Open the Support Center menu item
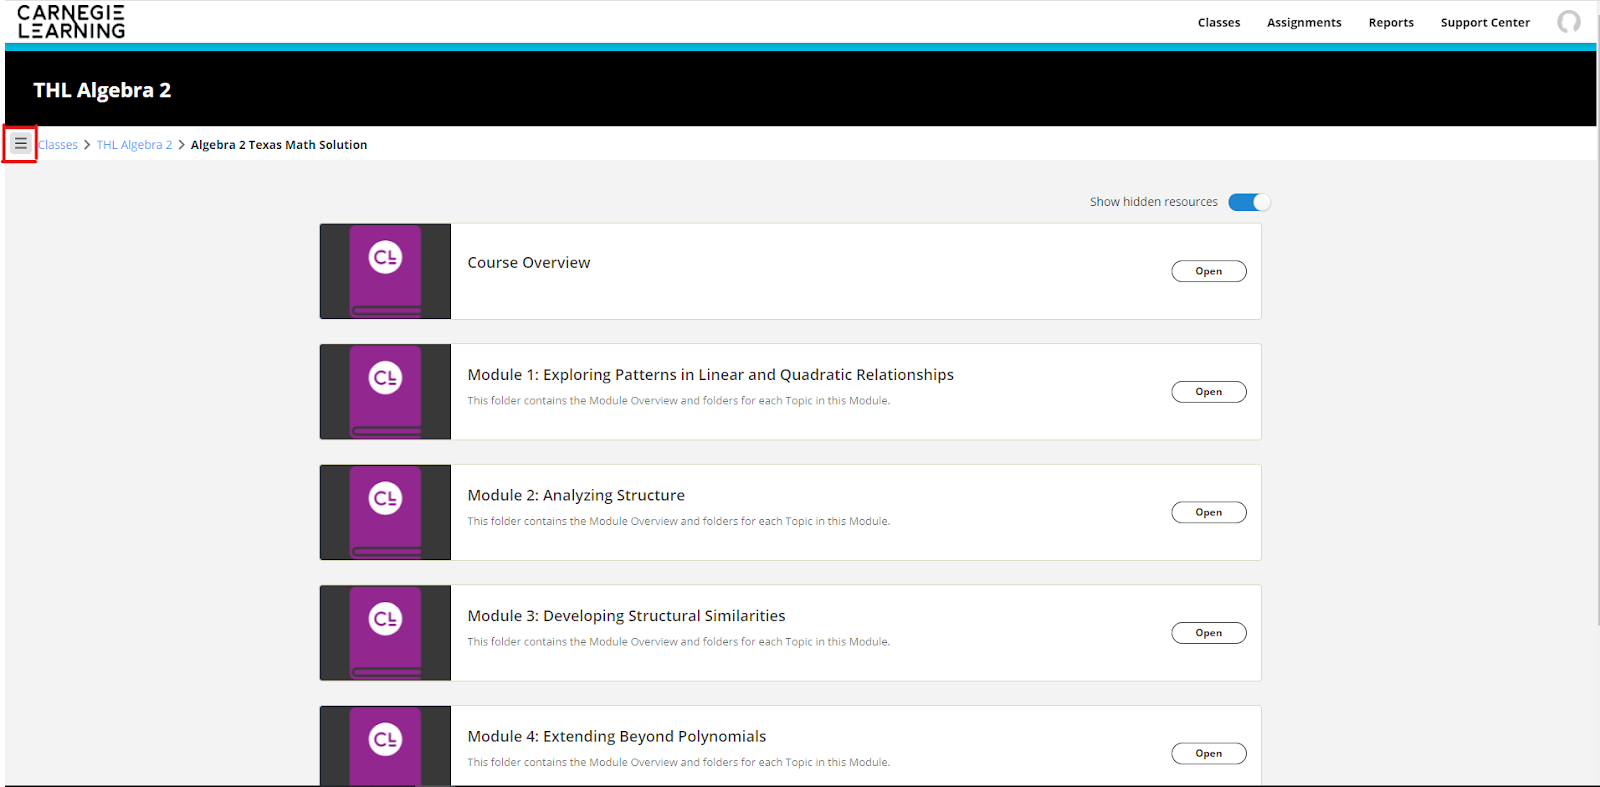 (x=1485, y=23)
